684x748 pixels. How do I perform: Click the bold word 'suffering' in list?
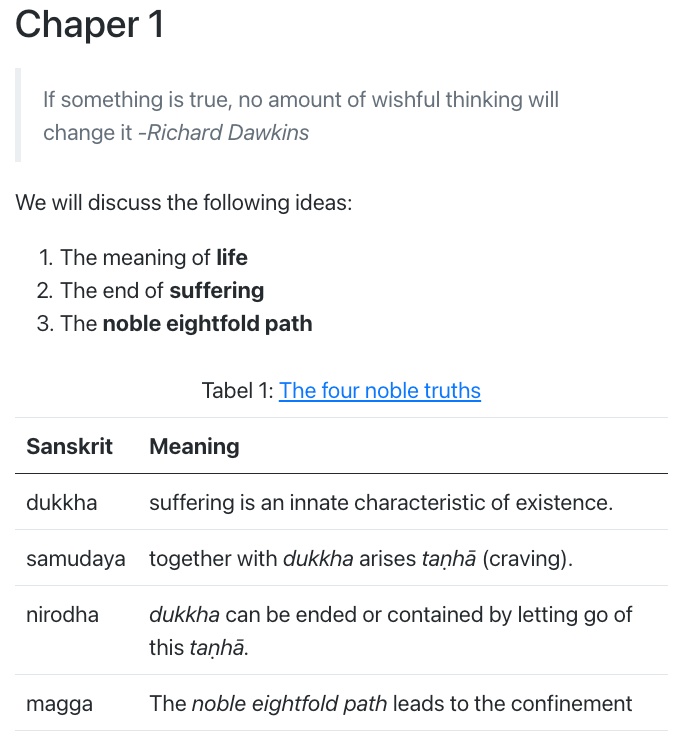click(x=217, y=291)
